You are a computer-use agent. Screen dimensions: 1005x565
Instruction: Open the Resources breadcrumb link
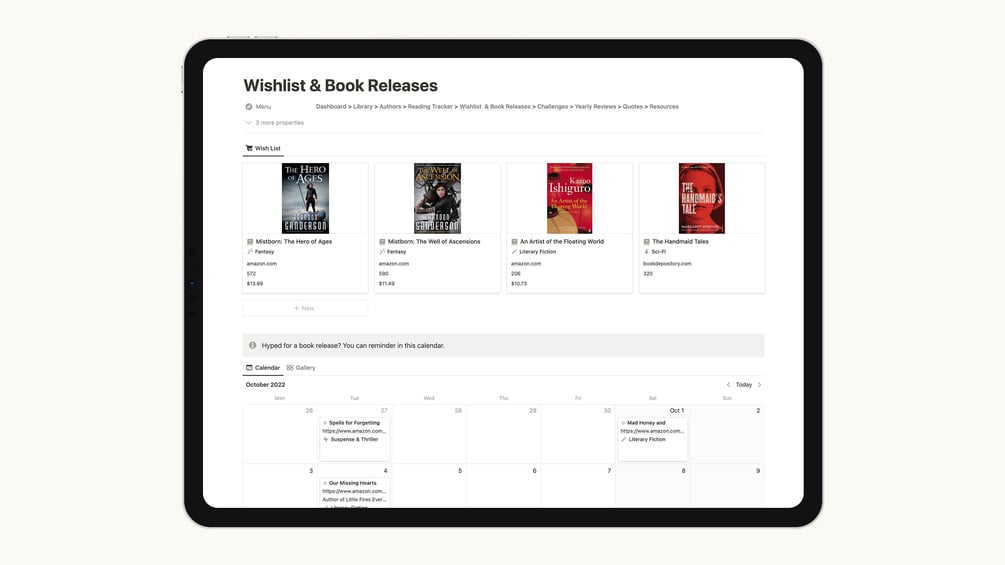pyautogui.click(x=664, y=107)
